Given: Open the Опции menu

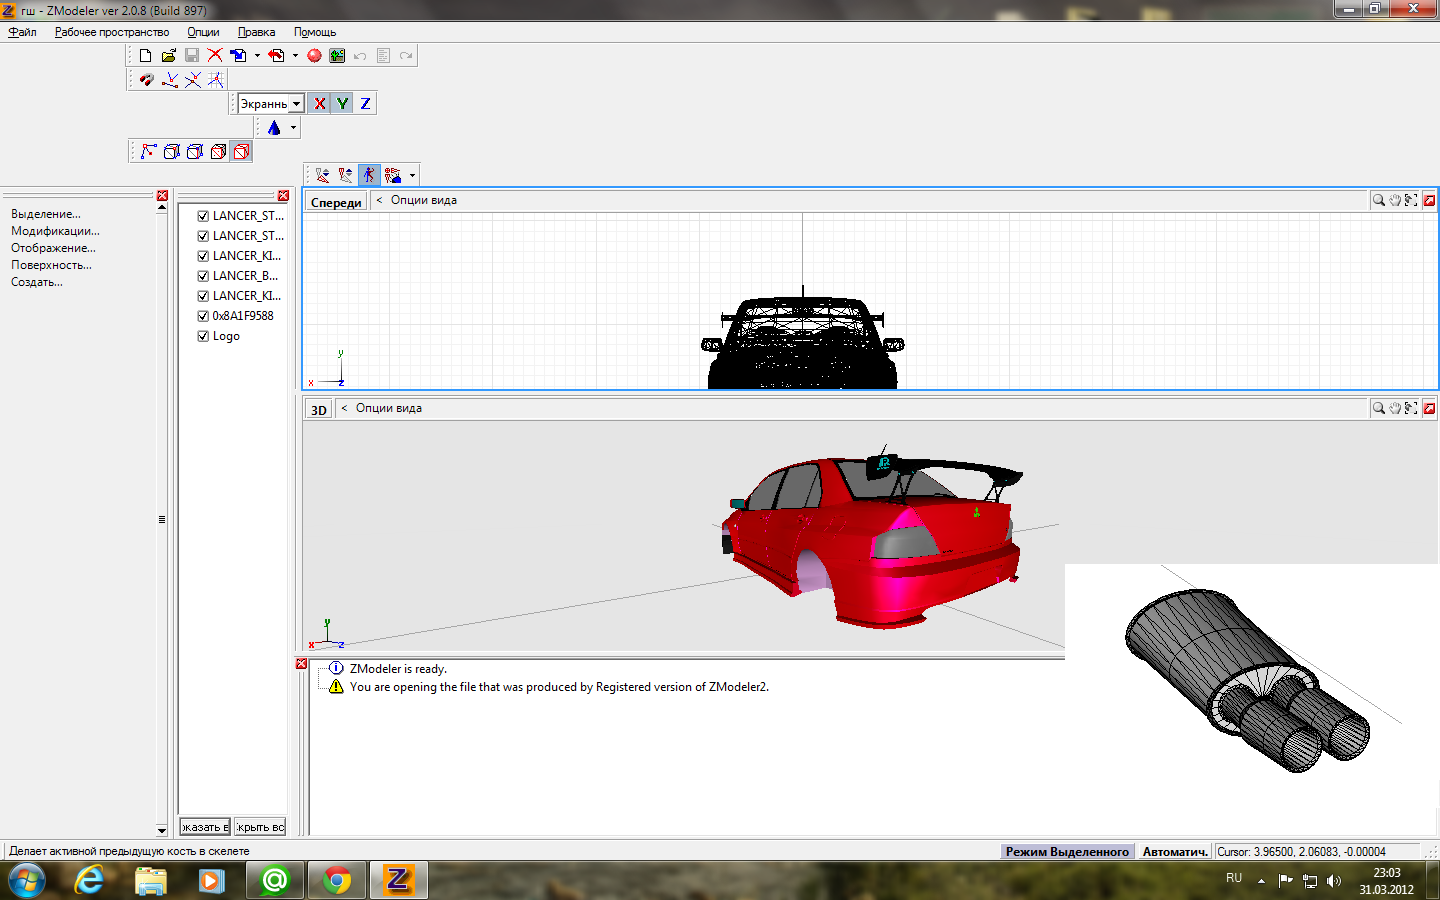Looking at the screenshot, I should (x=203, y=32).
